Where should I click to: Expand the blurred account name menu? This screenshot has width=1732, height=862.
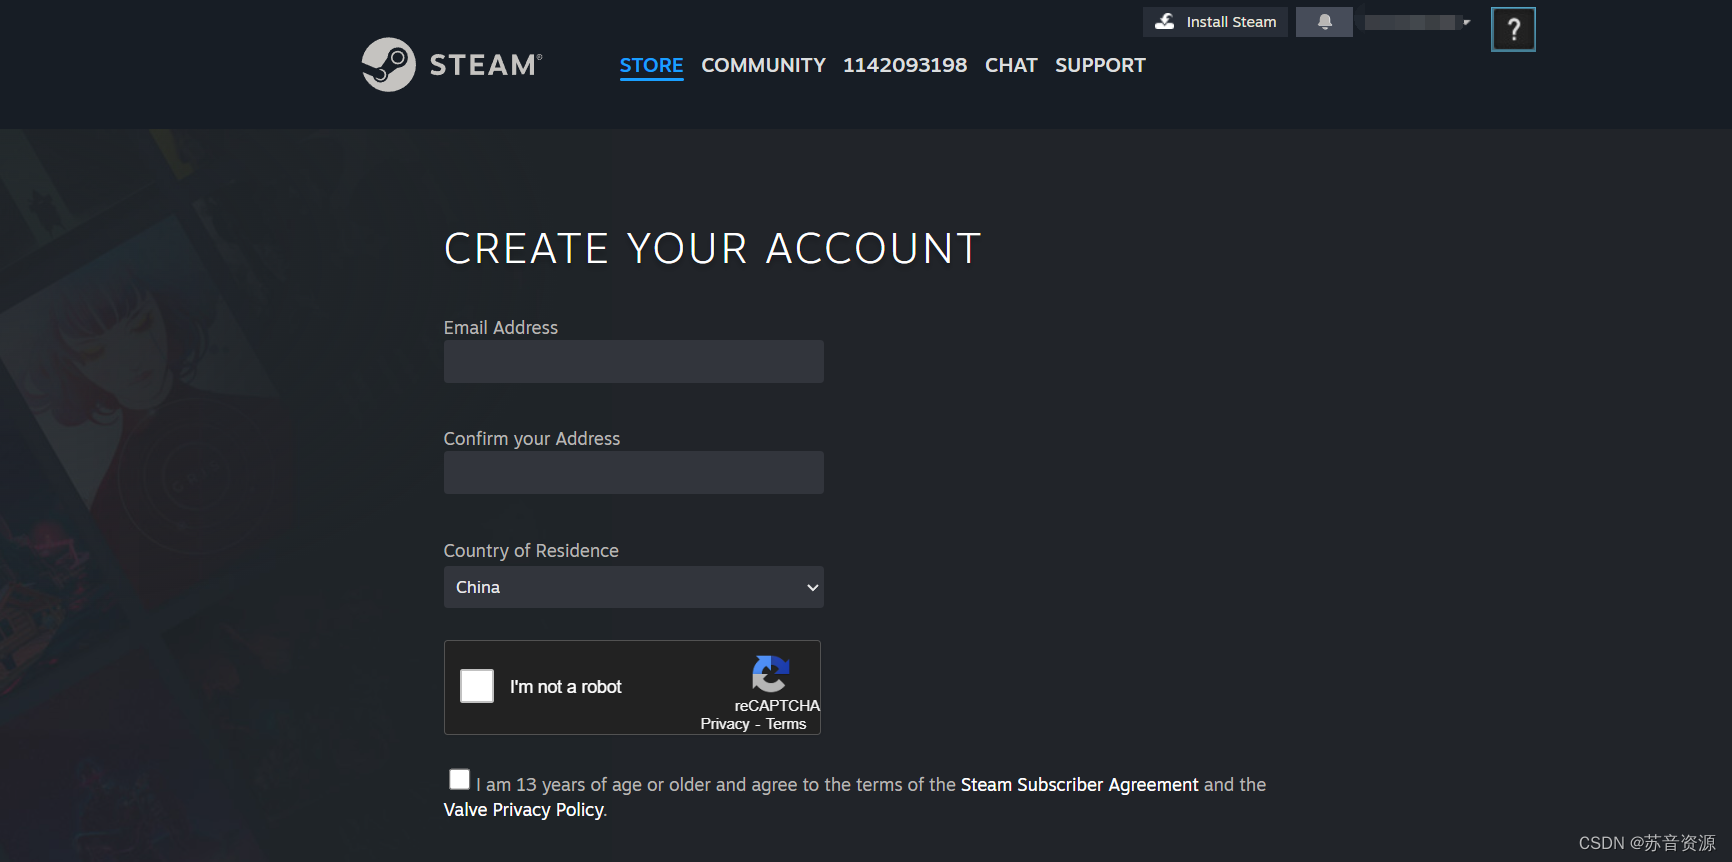[x=1417, y=22]
